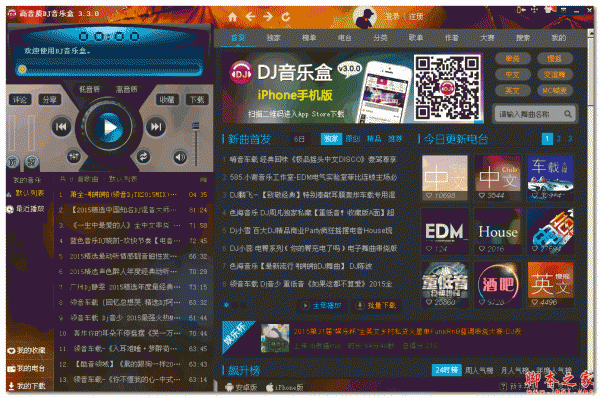Open the 首页 tab
Image resolution: width=600 pixels, height=398 pixels.
238,38
